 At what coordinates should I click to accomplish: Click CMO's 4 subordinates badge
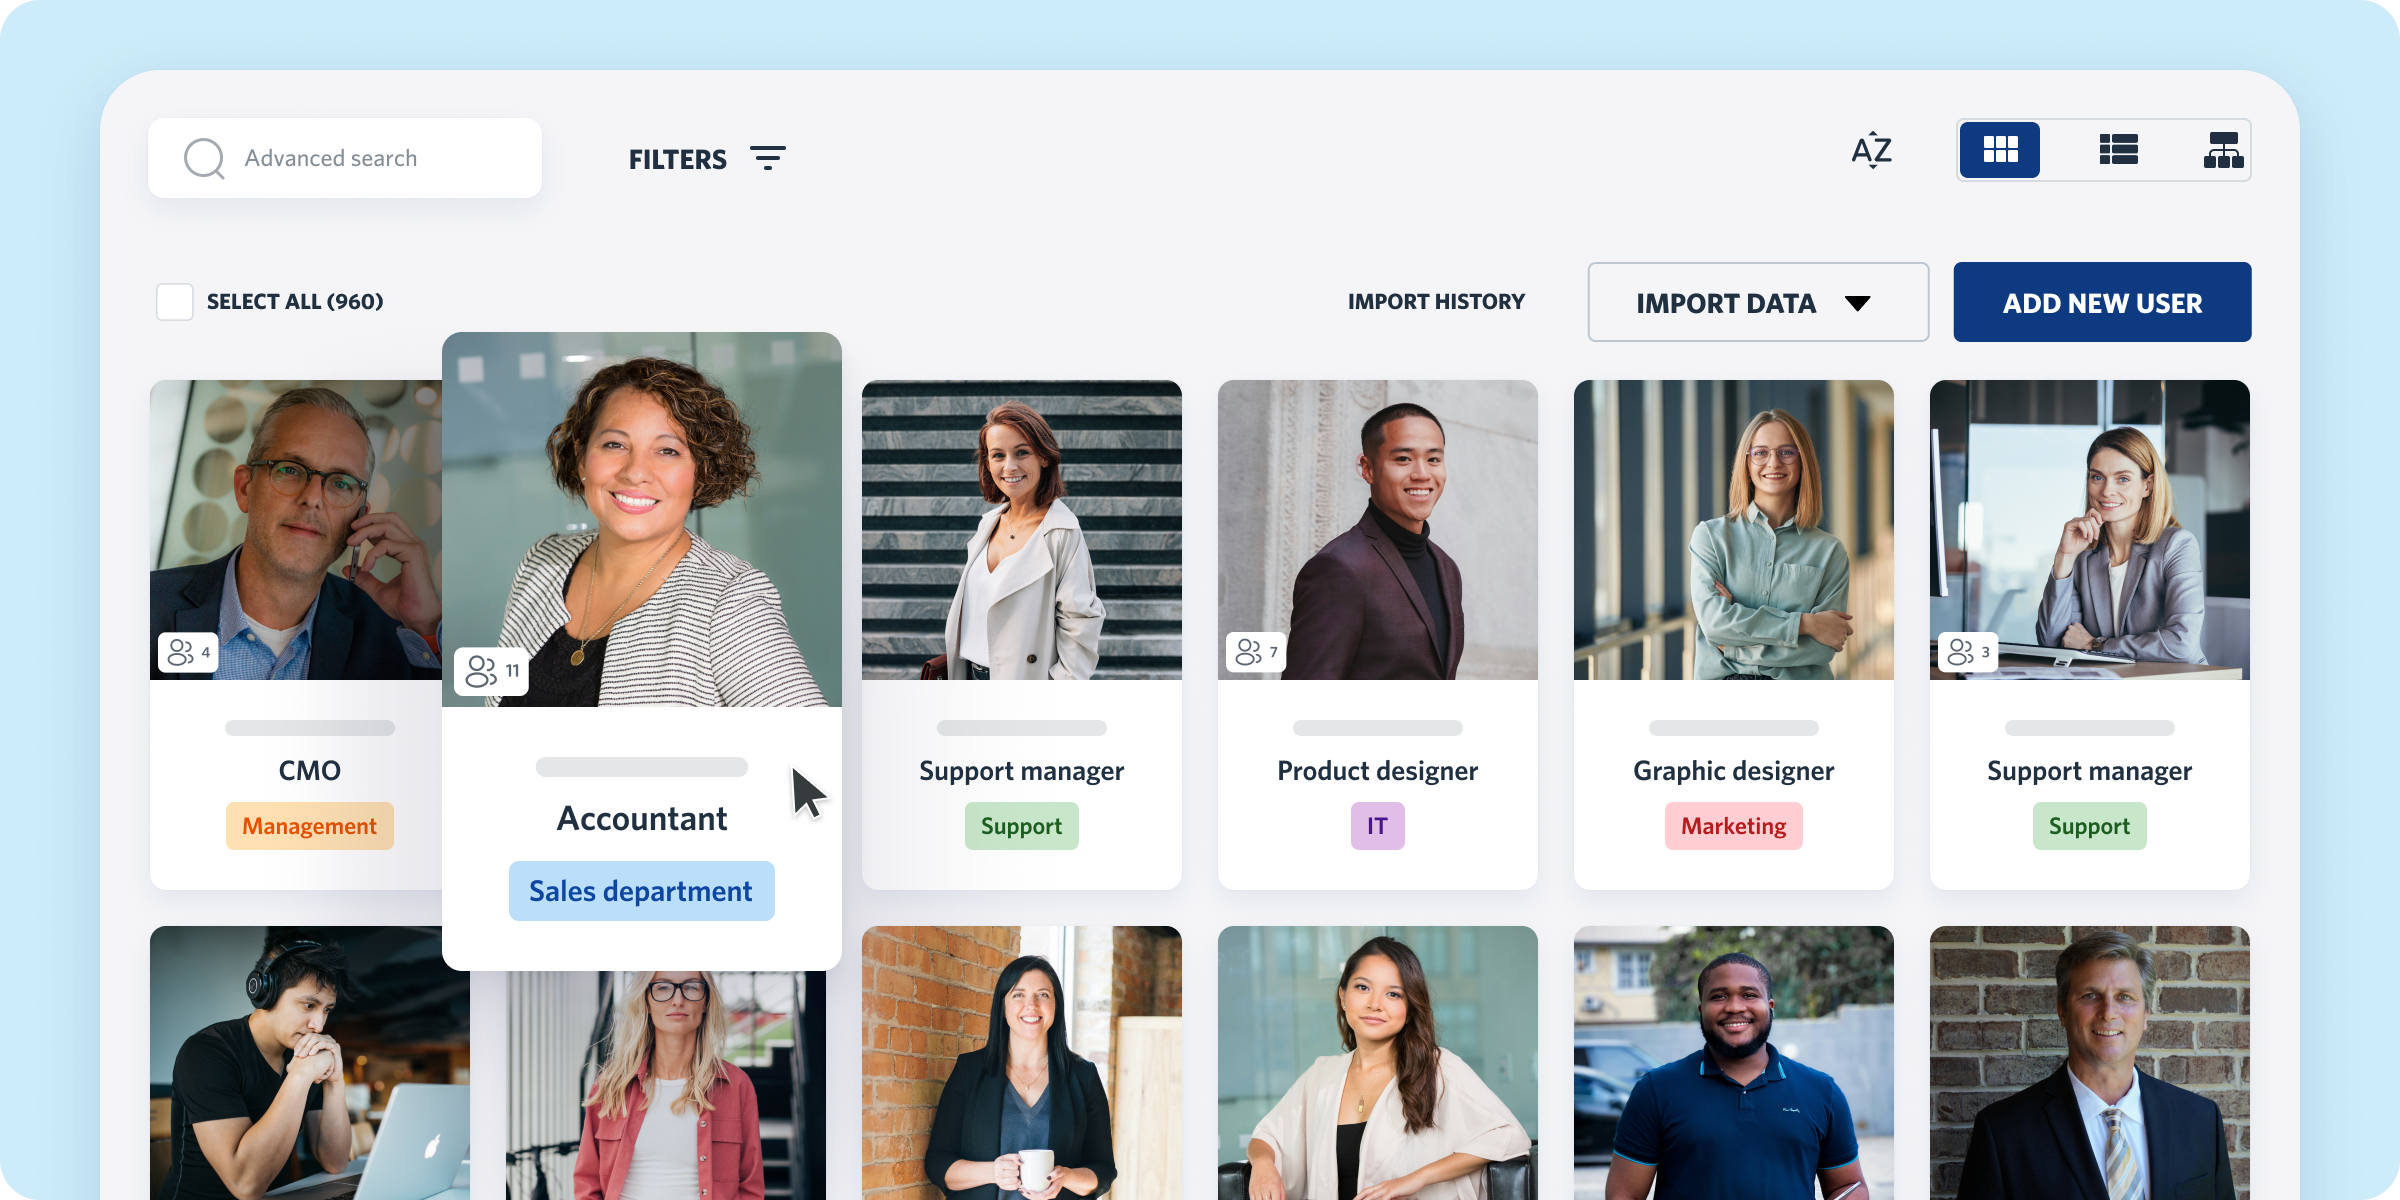pos(189,652)
